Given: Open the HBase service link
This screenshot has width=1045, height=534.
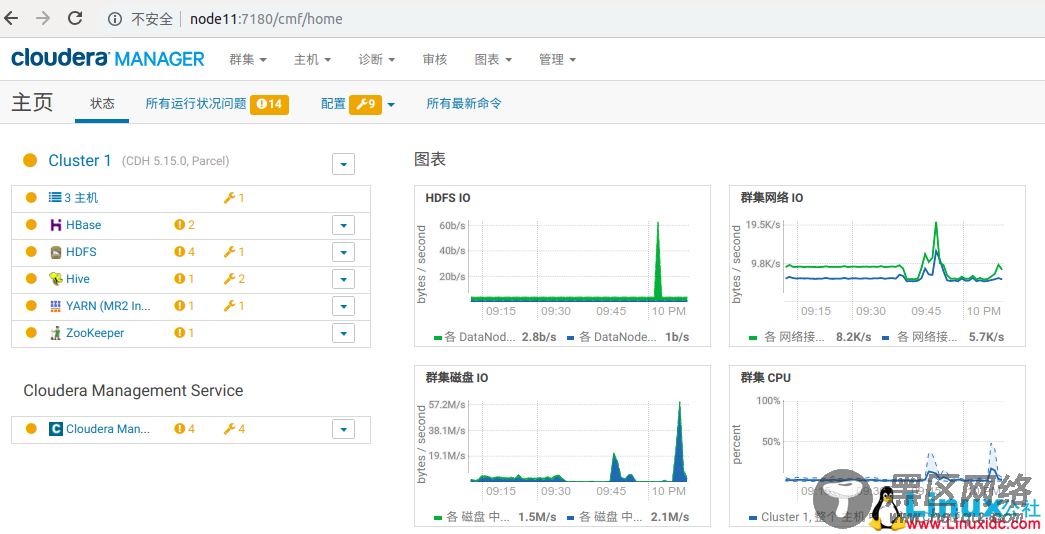Looking at the screenshot, I should (x=83, y=225).
